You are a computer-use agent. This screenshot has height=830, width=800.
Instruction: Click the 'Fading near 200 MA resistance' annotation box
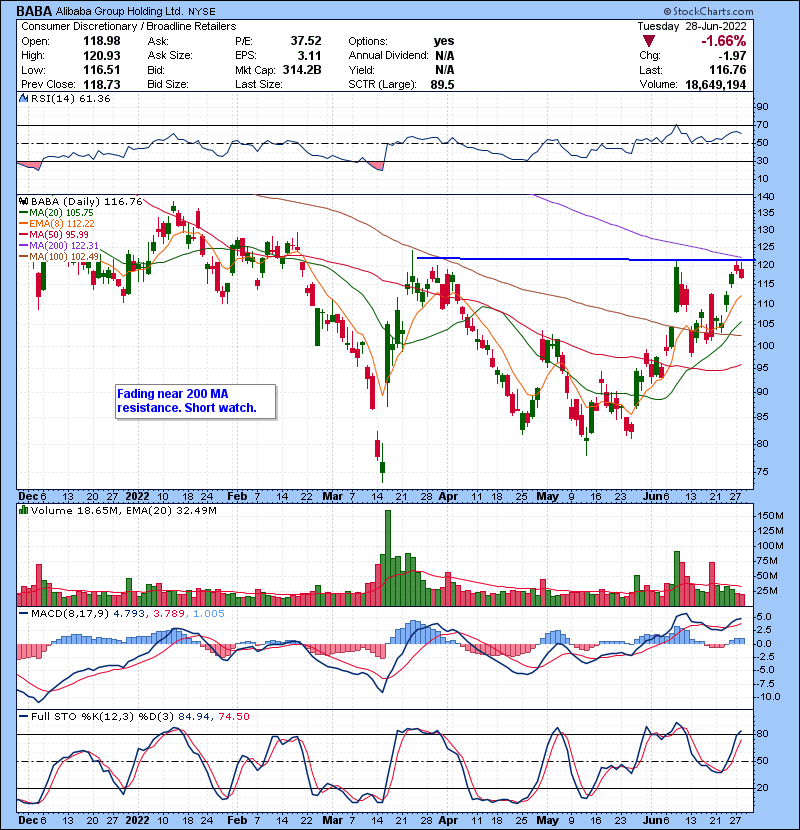coord(195,401)
